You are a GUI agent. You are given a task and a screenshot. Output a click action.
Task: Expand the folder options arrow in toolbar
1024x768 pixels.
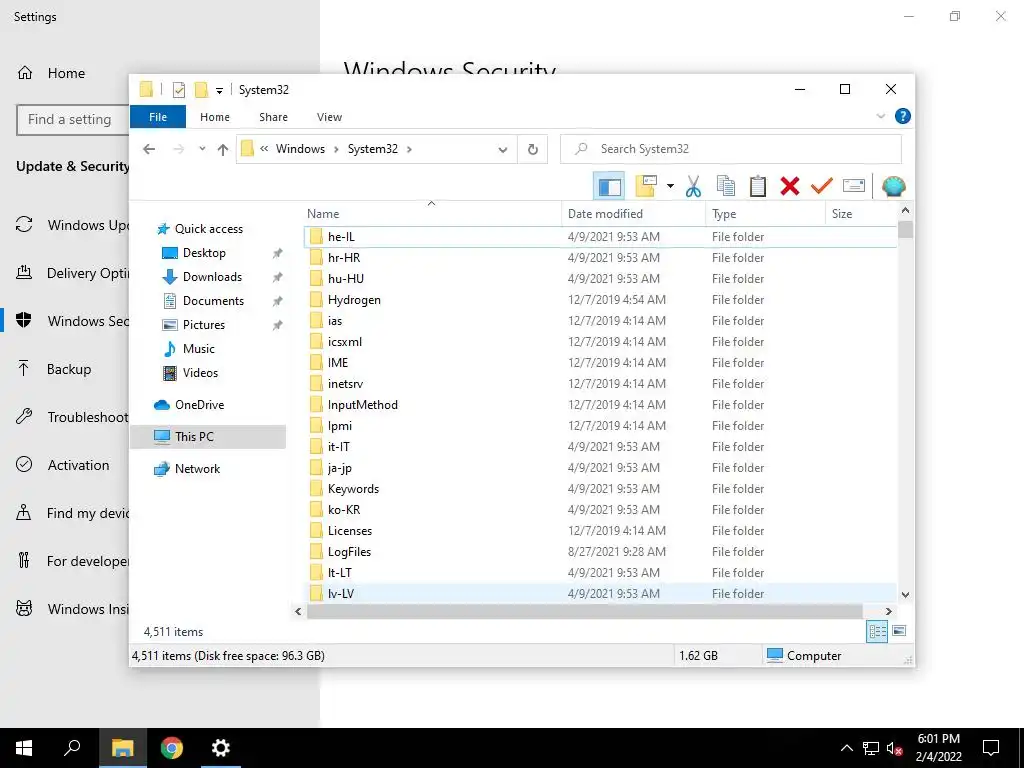tap(670, 187)
